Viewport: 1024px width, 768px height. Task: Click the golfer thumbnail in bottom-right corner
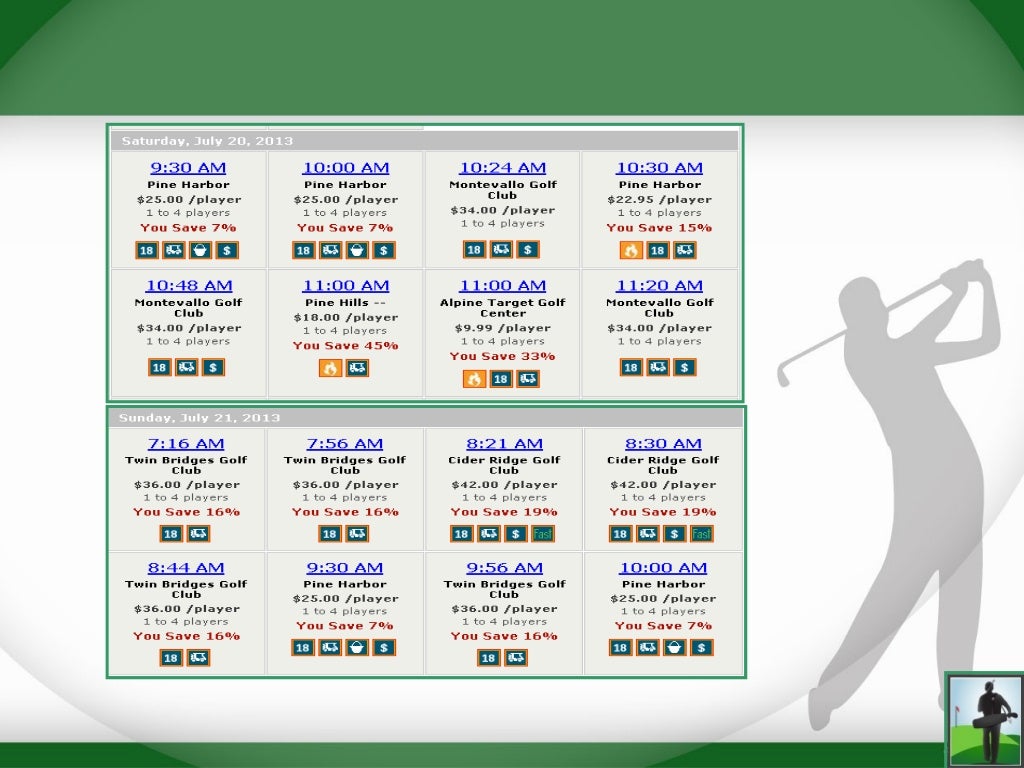pyautogui.click(x=985, y=720)
